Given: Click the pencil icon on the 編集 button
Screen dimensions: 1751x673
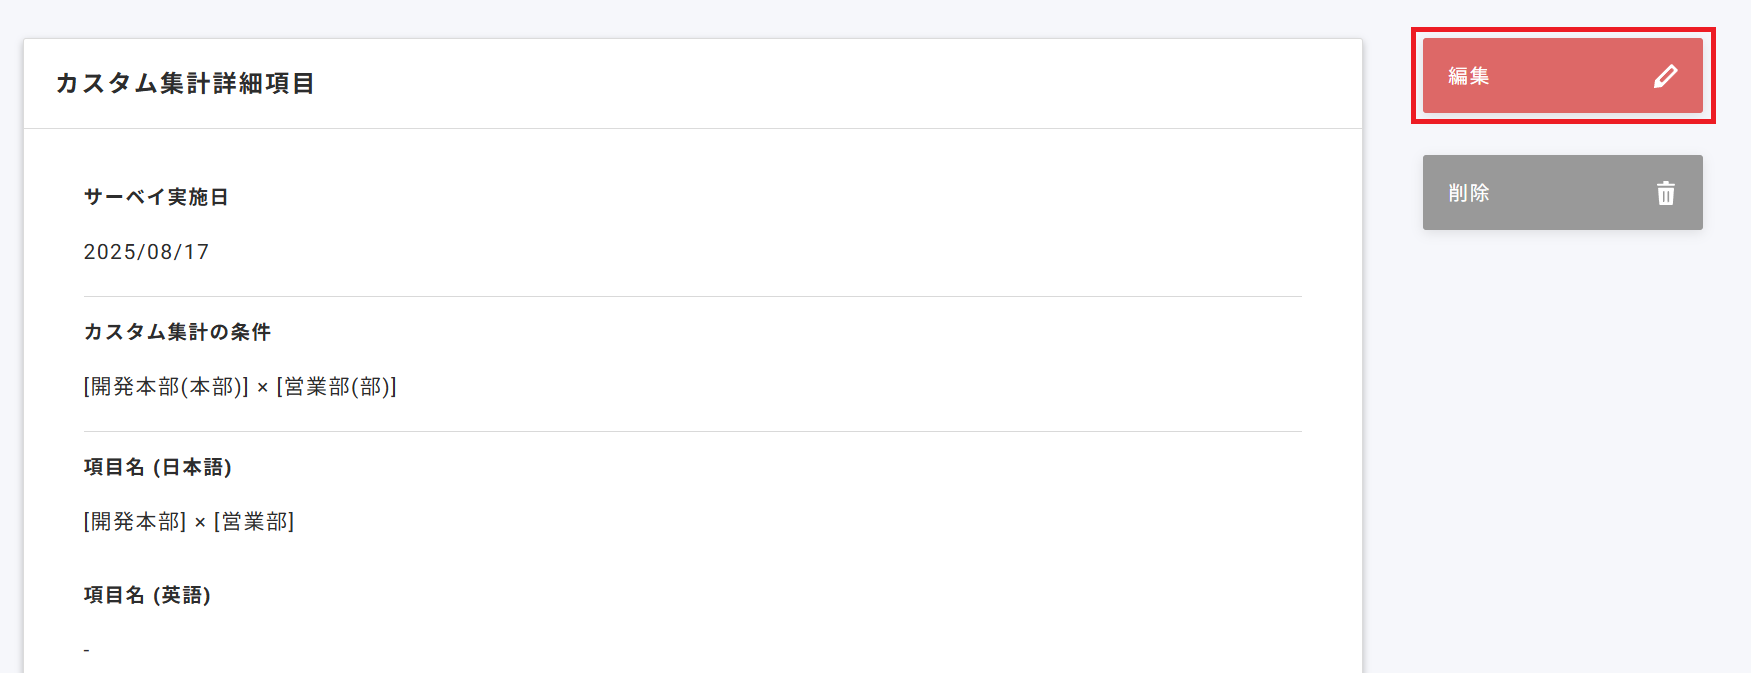Looking at the screenshot, I should pos(1666,74).
